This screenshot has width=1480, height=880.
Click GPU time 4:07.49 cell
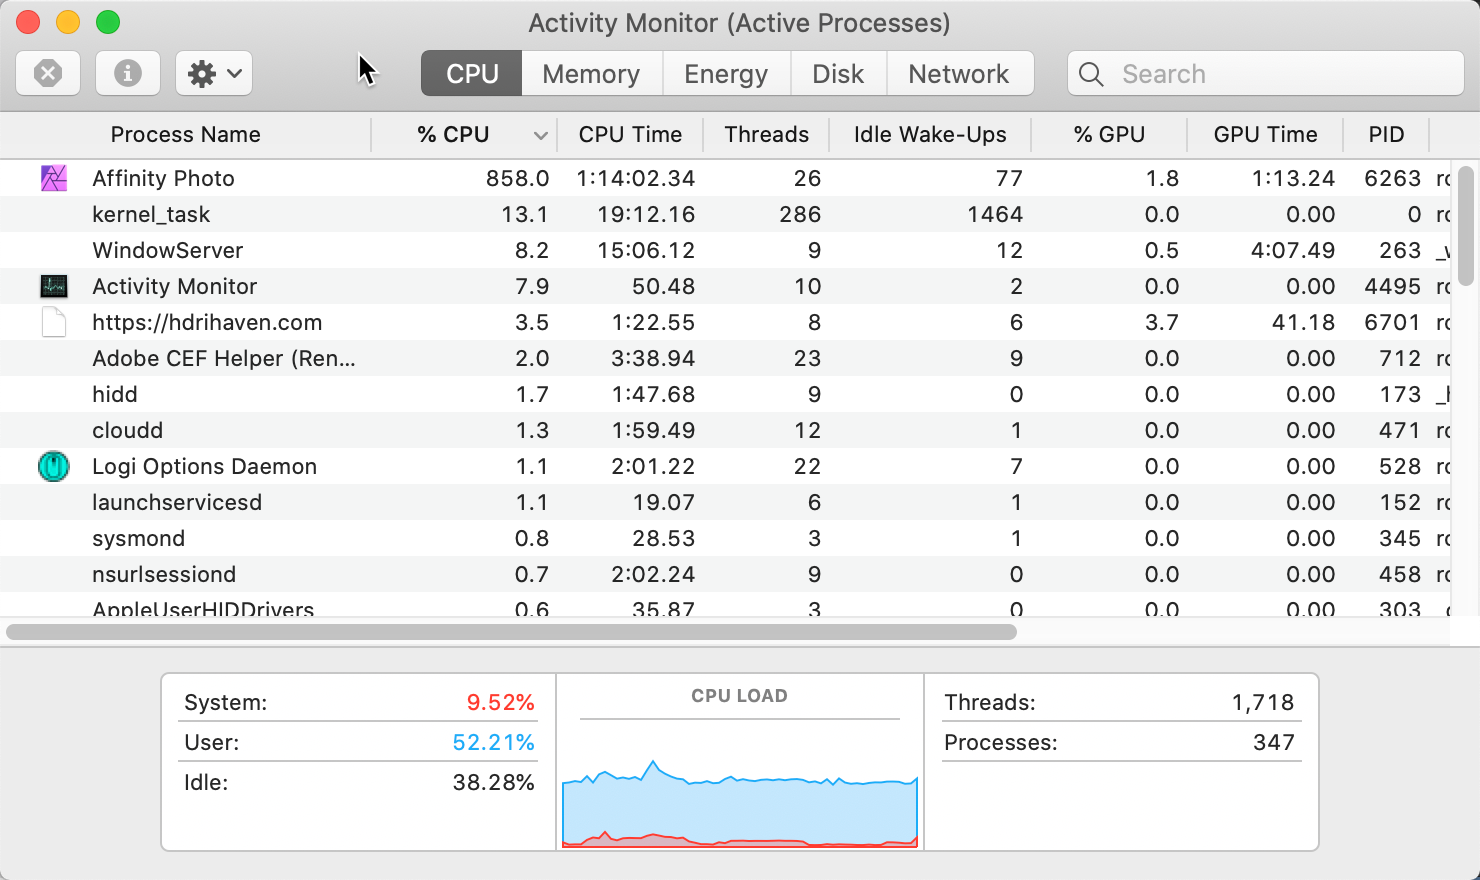(1292, 250)
